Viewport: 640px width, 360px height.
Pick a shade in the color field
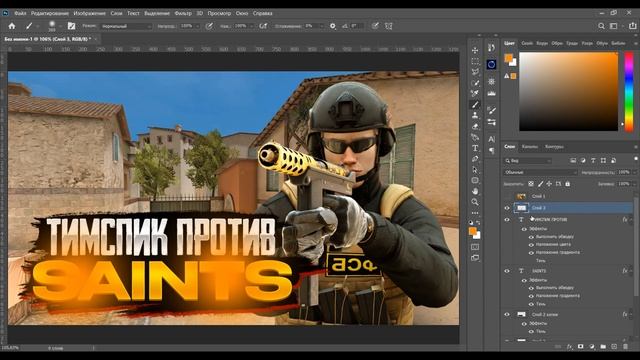(x=569, y=92)
